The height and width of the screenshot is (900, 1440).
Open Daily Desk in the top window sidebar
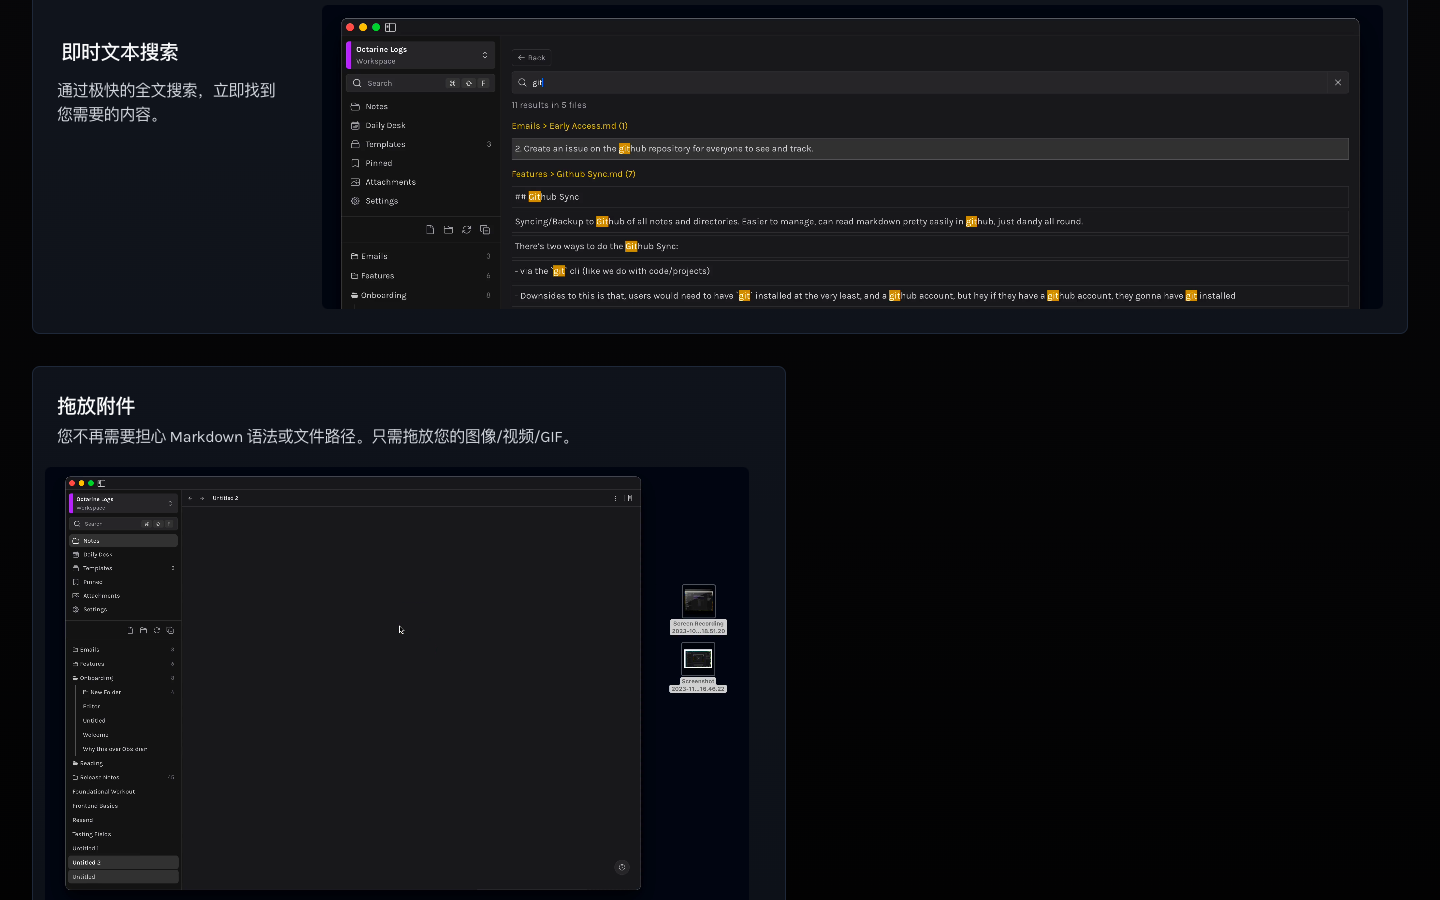pyautogui.click(x=385, y=125)
